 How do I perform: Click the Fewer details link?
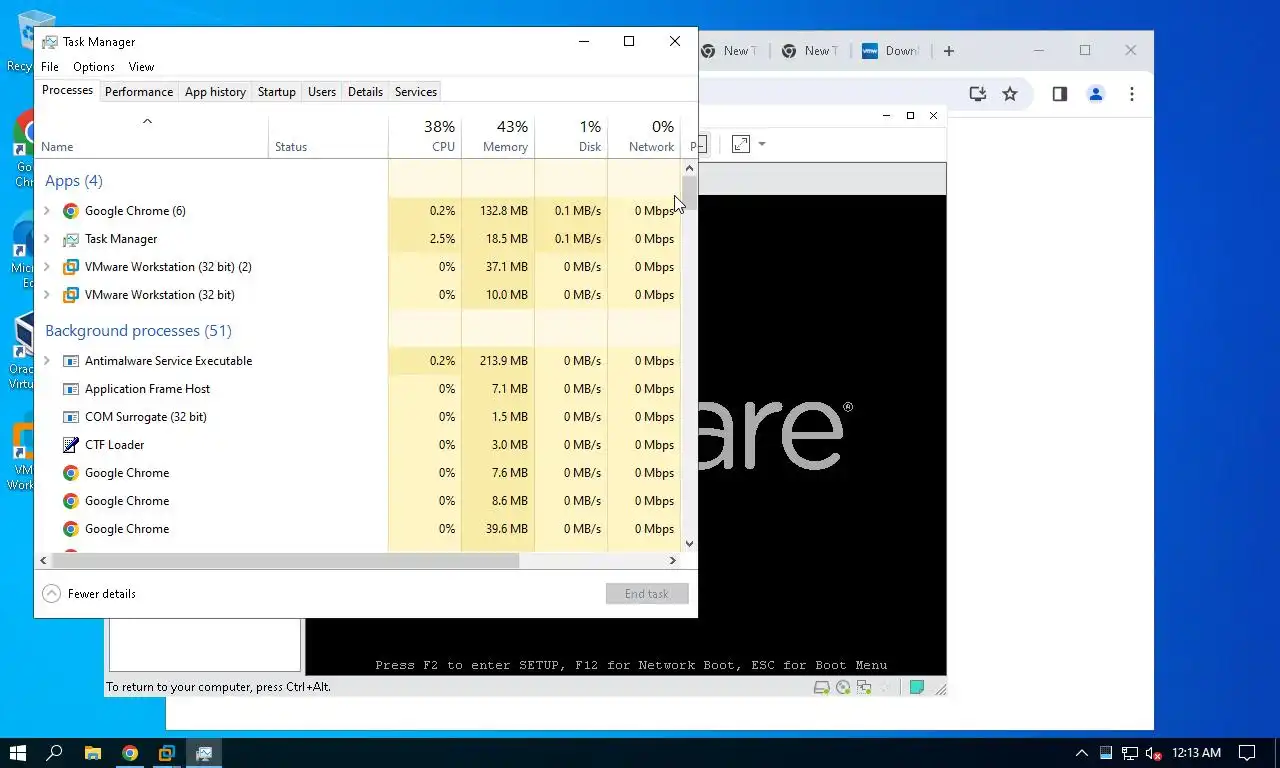tap(102, 594)
